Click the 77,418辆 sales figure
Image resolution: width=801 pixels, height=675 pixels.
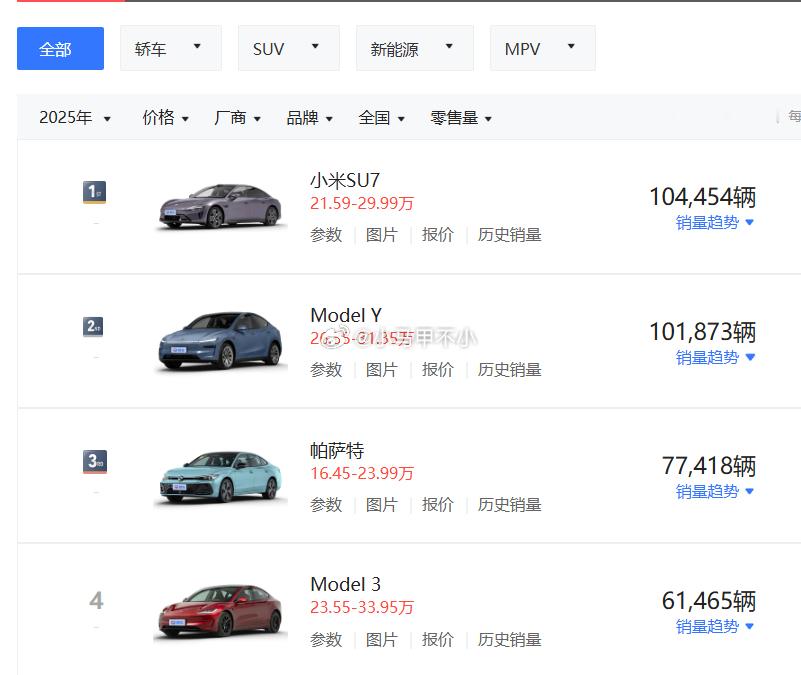click(x=709, y=466)
